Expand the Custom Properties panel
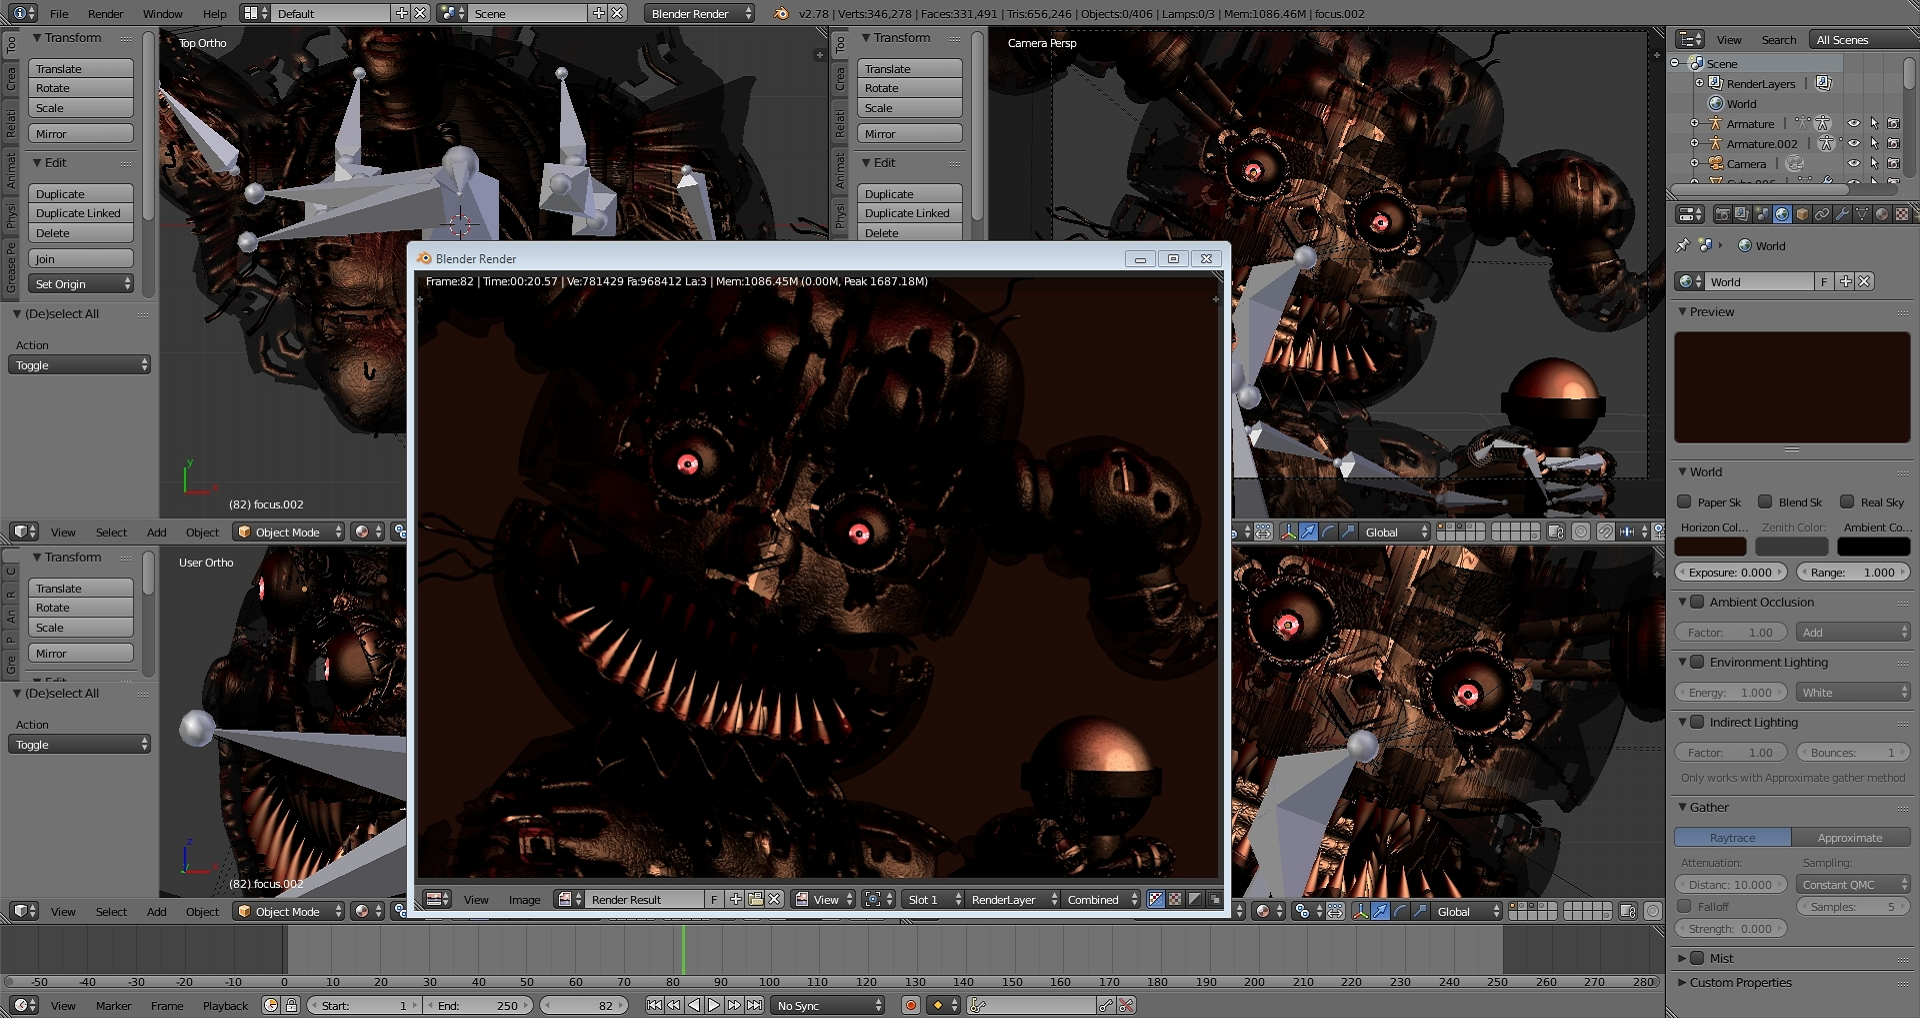 [1683, 982]
